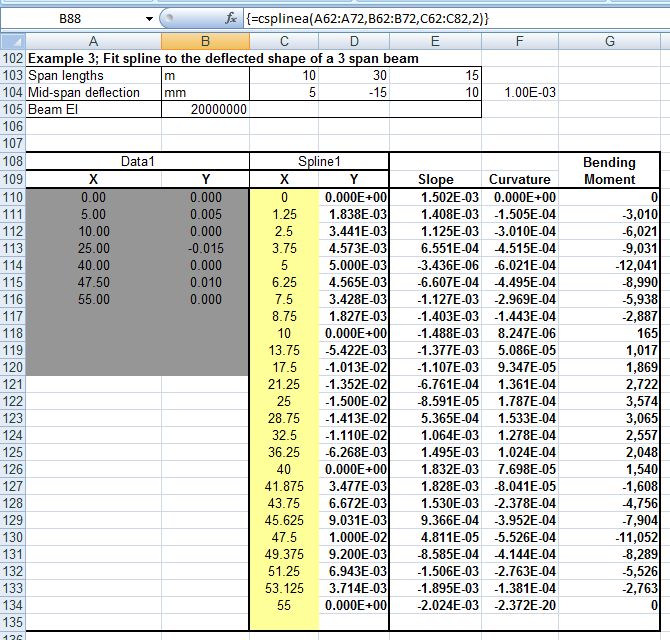The width and height of the screenshot is (670, 640).
Task: Select row 120 header
Action: point(12,368)
